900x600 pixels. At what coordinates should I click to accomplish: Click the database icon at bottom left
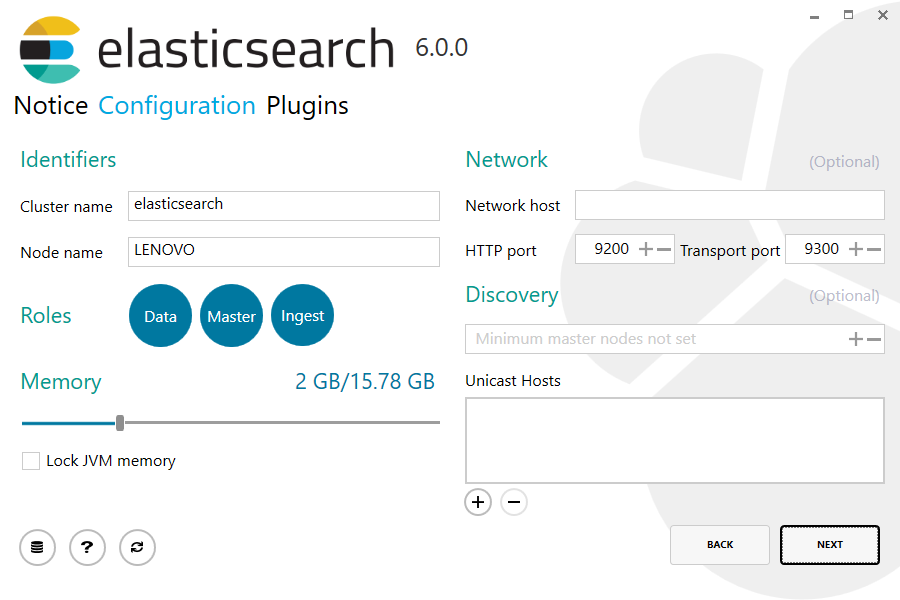[37, 547]
